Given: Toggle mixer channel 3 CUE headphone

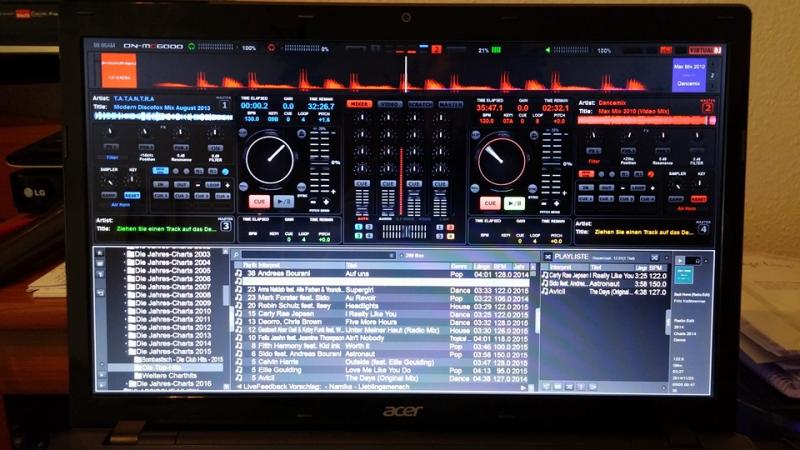Looking at the screenshot, I should click(x=414, y=184).
